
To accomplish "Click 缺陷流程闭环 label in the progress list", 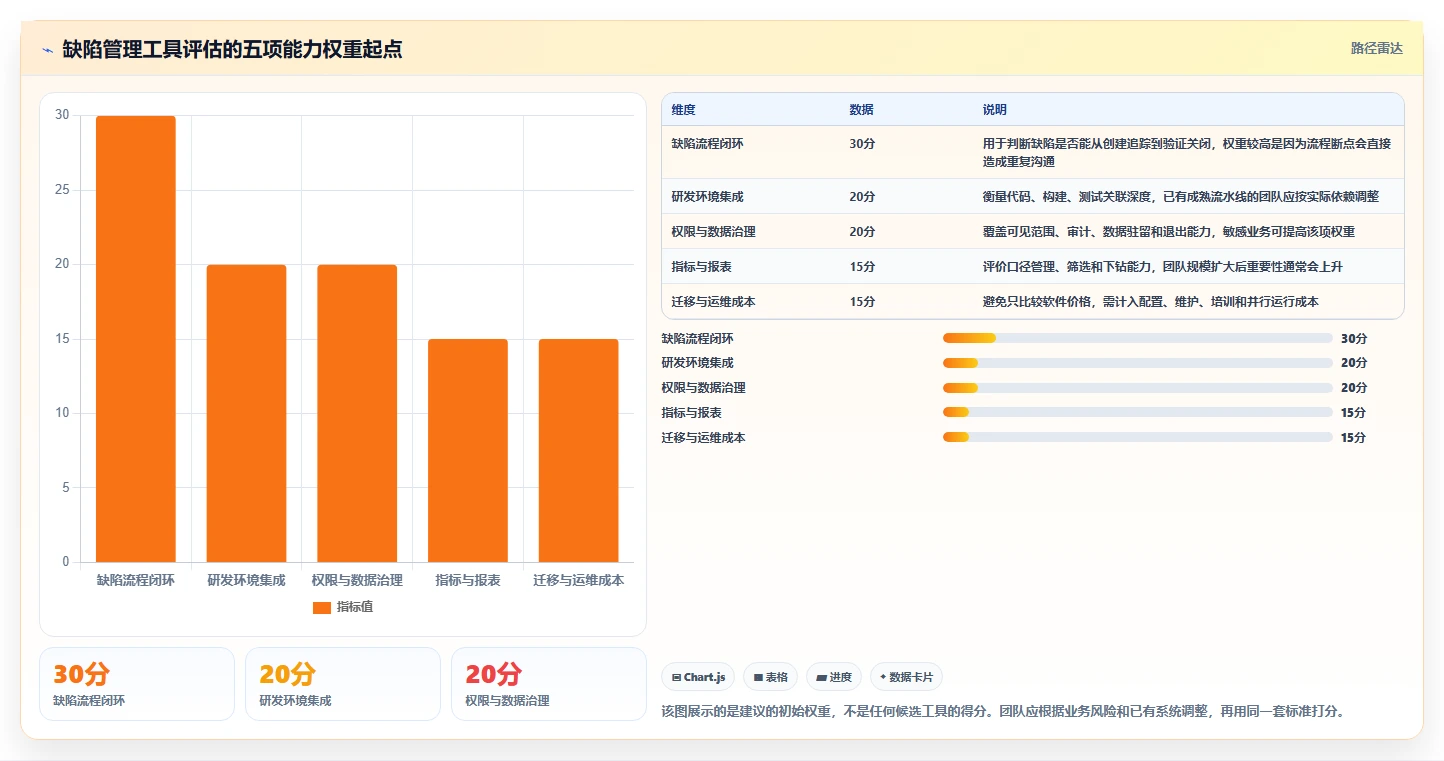I will 697,338.
